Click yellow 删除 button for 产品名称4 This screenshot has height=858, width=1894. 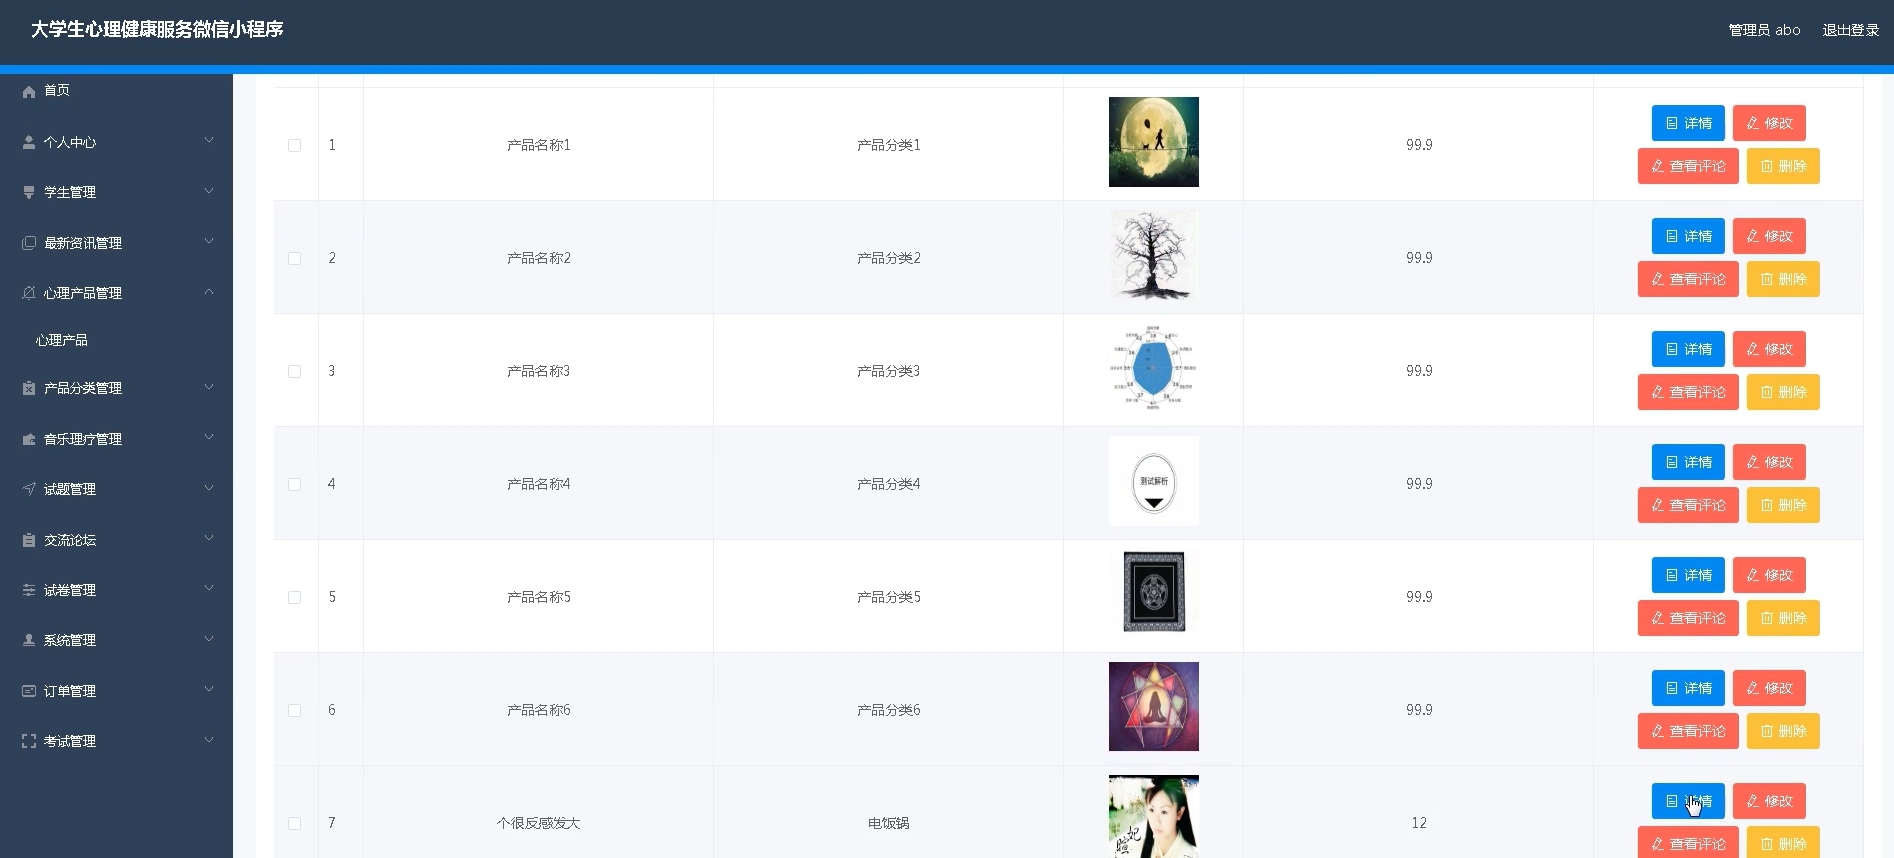(1783, 505)
